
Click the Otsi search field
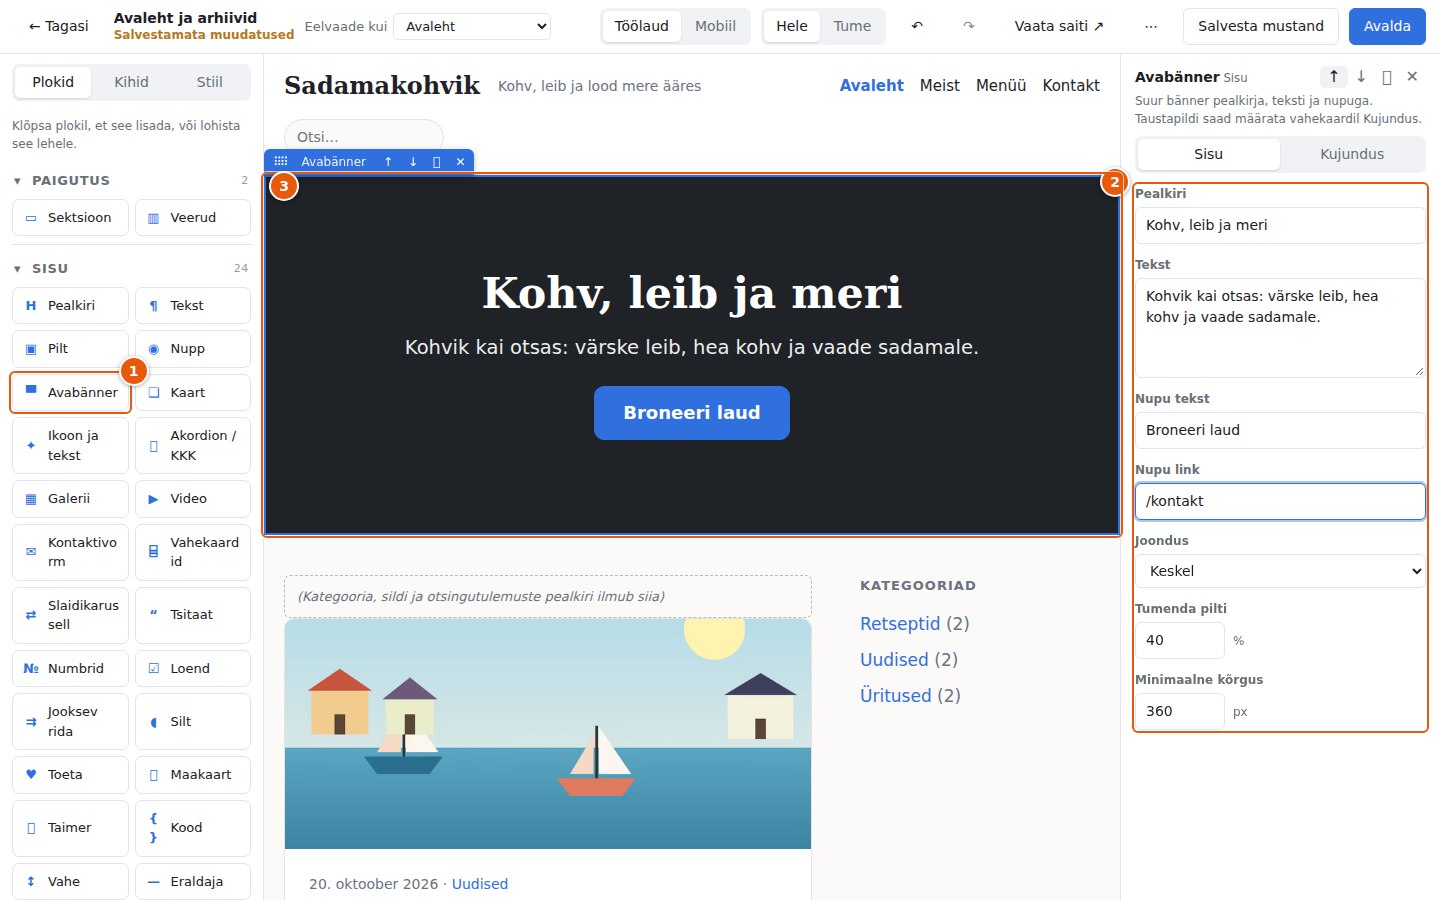click(364, 137)
